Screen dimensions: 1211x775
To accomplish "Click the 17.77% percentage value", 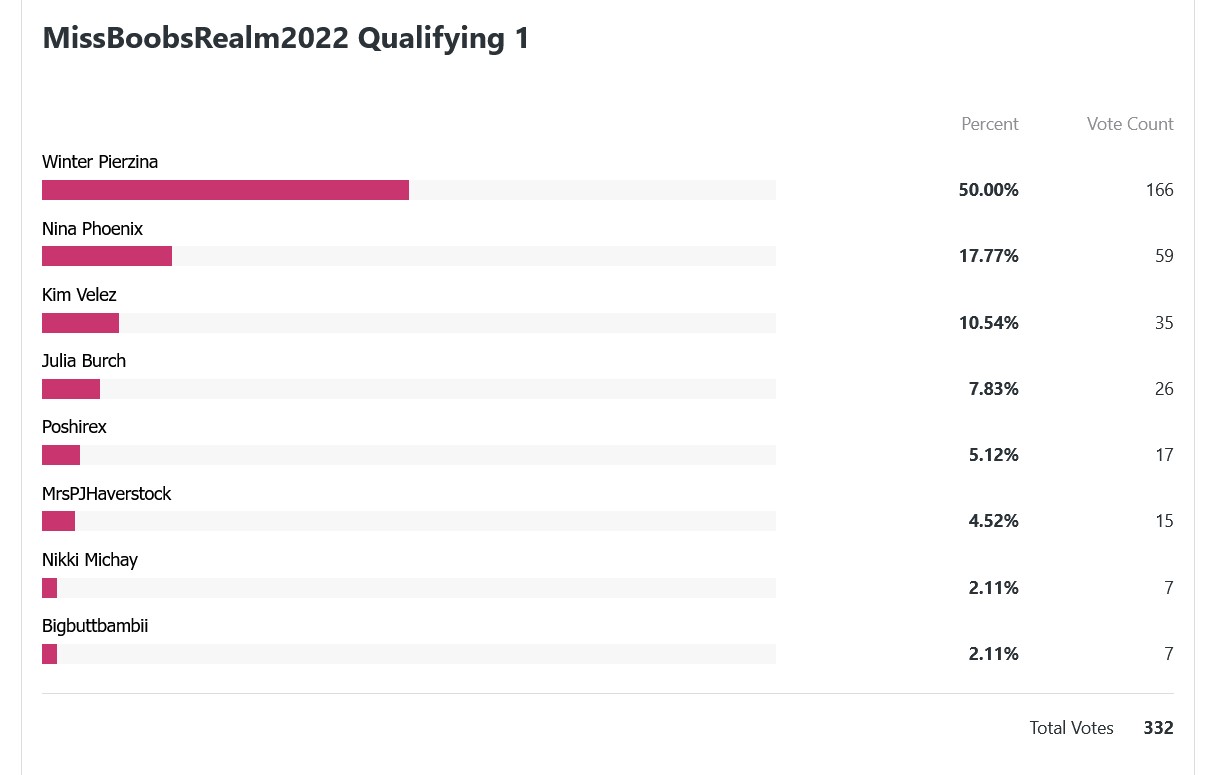I will pos(989,256).
